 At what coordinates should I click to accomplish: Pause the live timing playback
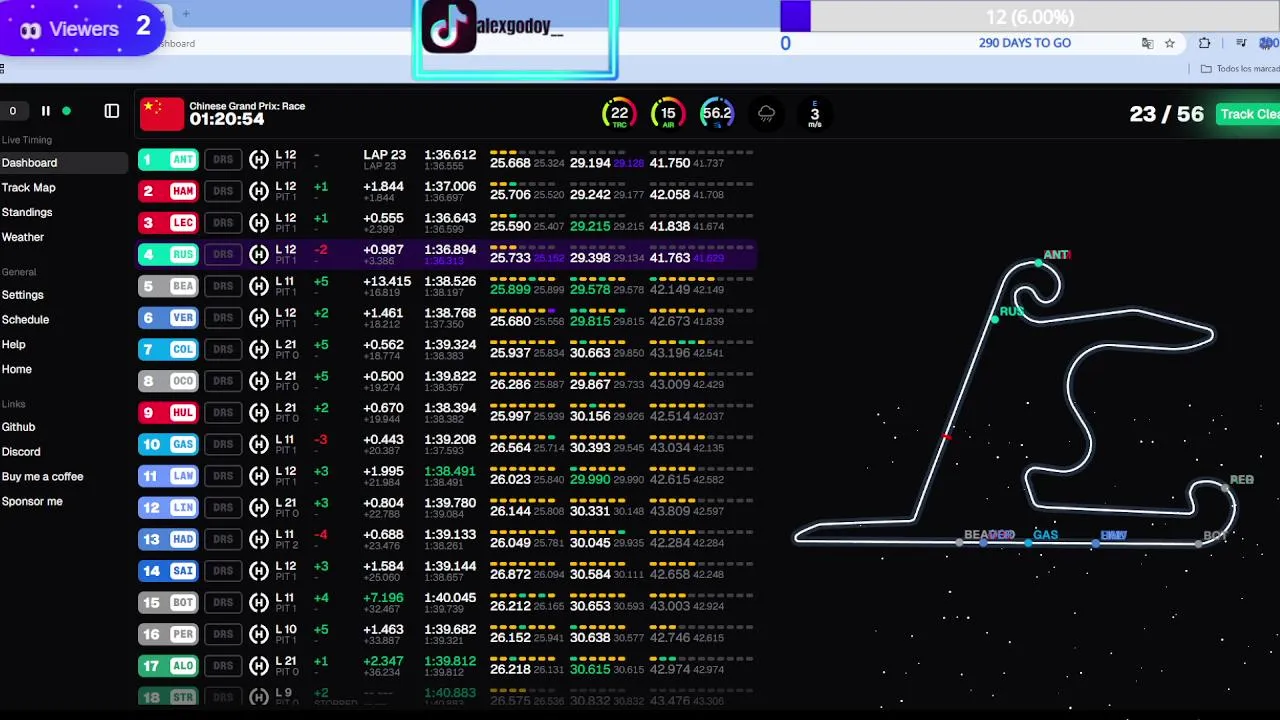45,111
